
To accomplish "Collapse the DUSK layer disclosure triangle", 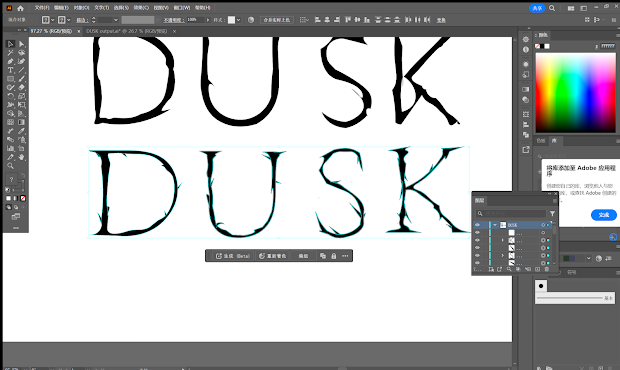I will tap(495, 225).
